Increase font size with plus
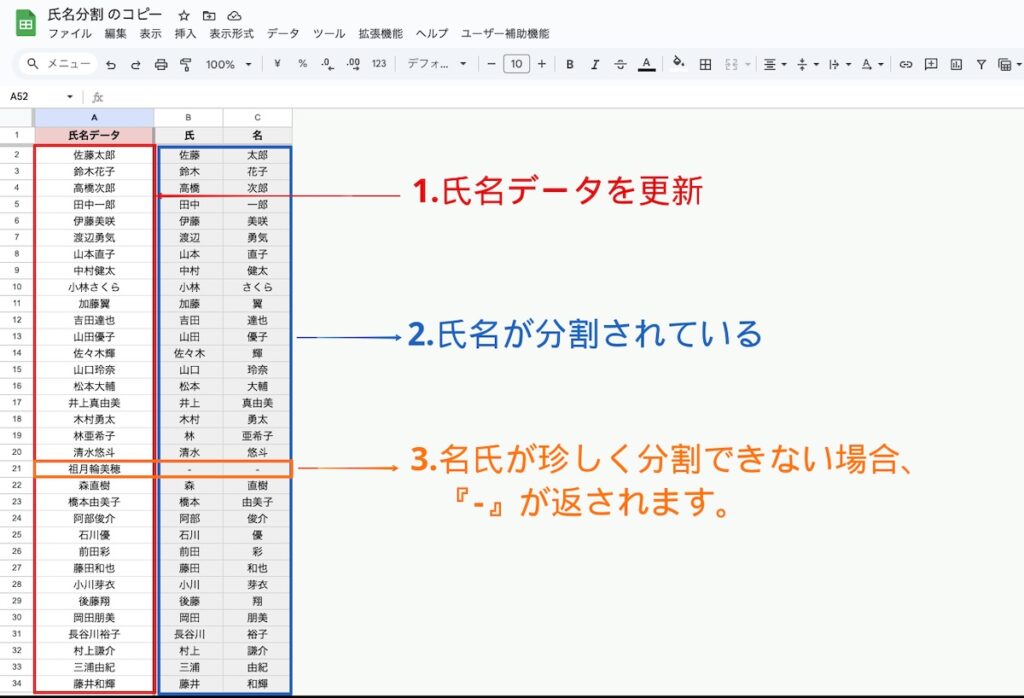Viewport: 1024px width, 698px height. pyautogui.click(x=541, y=64)
